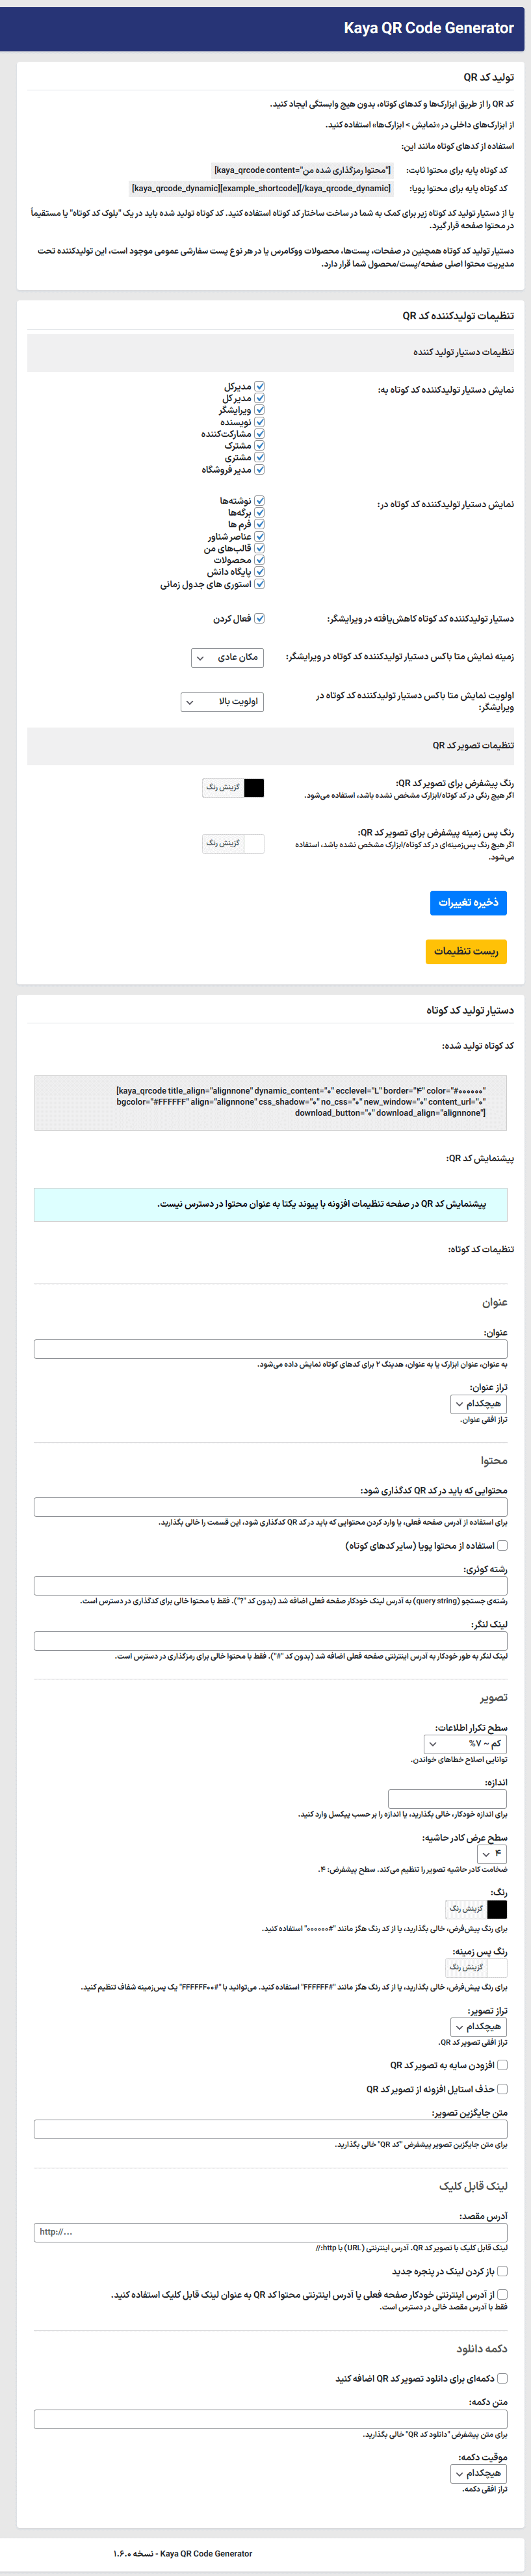
Task: Enable the QR download button checkbox
Action: [502, 2378]
